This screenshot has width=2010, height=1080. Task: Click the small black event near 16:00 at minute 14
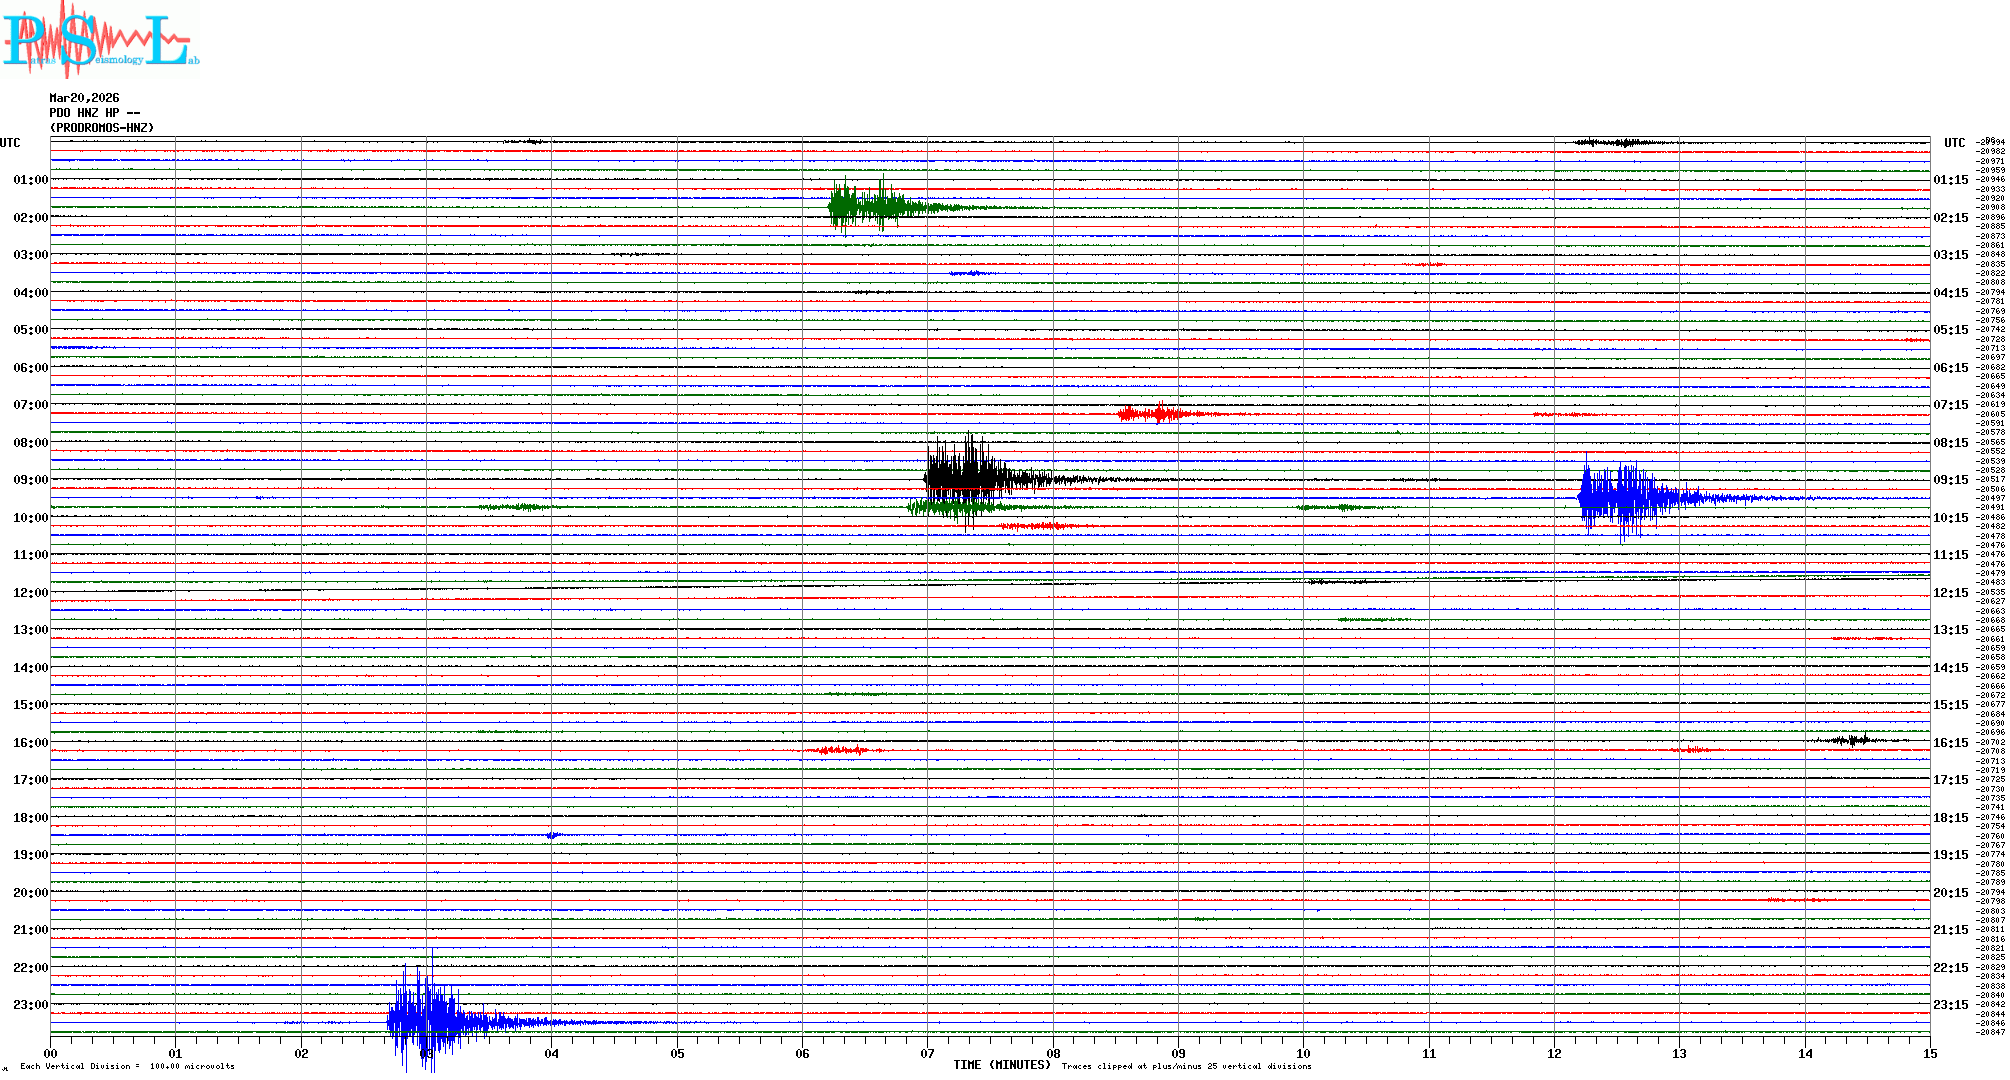pyautogui.click(x=1853, y=740)
